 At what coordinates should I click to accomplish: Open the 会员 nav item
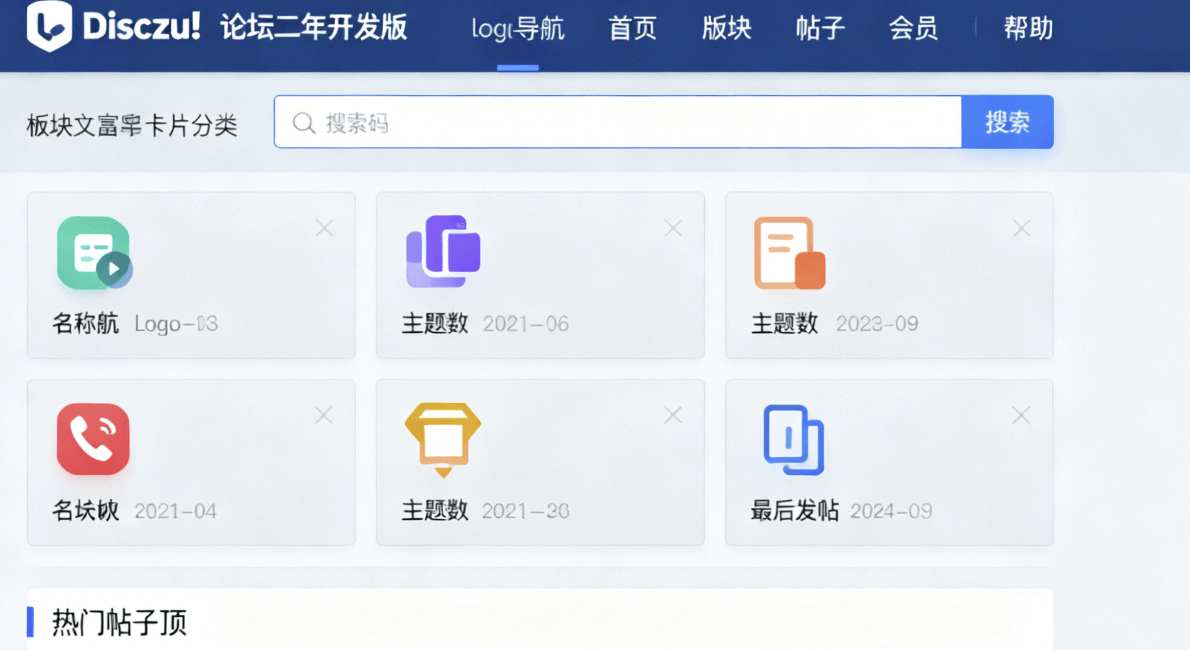click(x=914, y=29)
